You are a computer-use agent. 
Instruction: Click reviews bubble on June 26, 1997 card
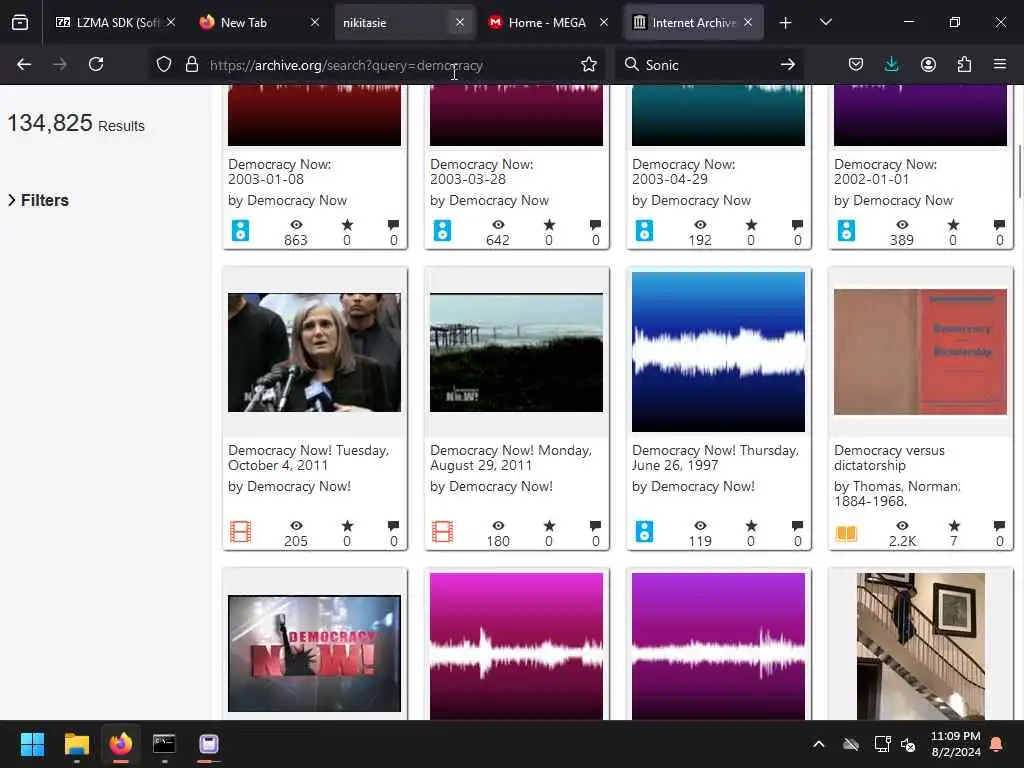(797, 526)
